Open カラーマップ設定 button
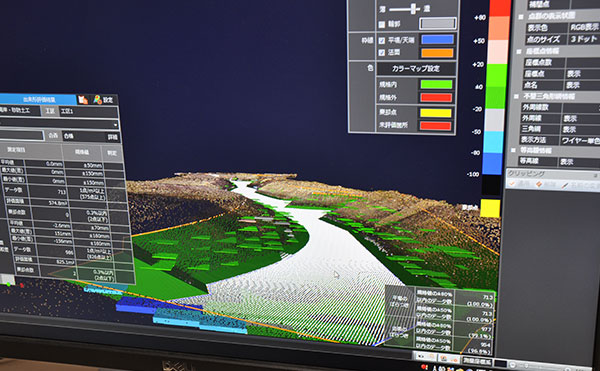600x371 pixels. [416, 69]
